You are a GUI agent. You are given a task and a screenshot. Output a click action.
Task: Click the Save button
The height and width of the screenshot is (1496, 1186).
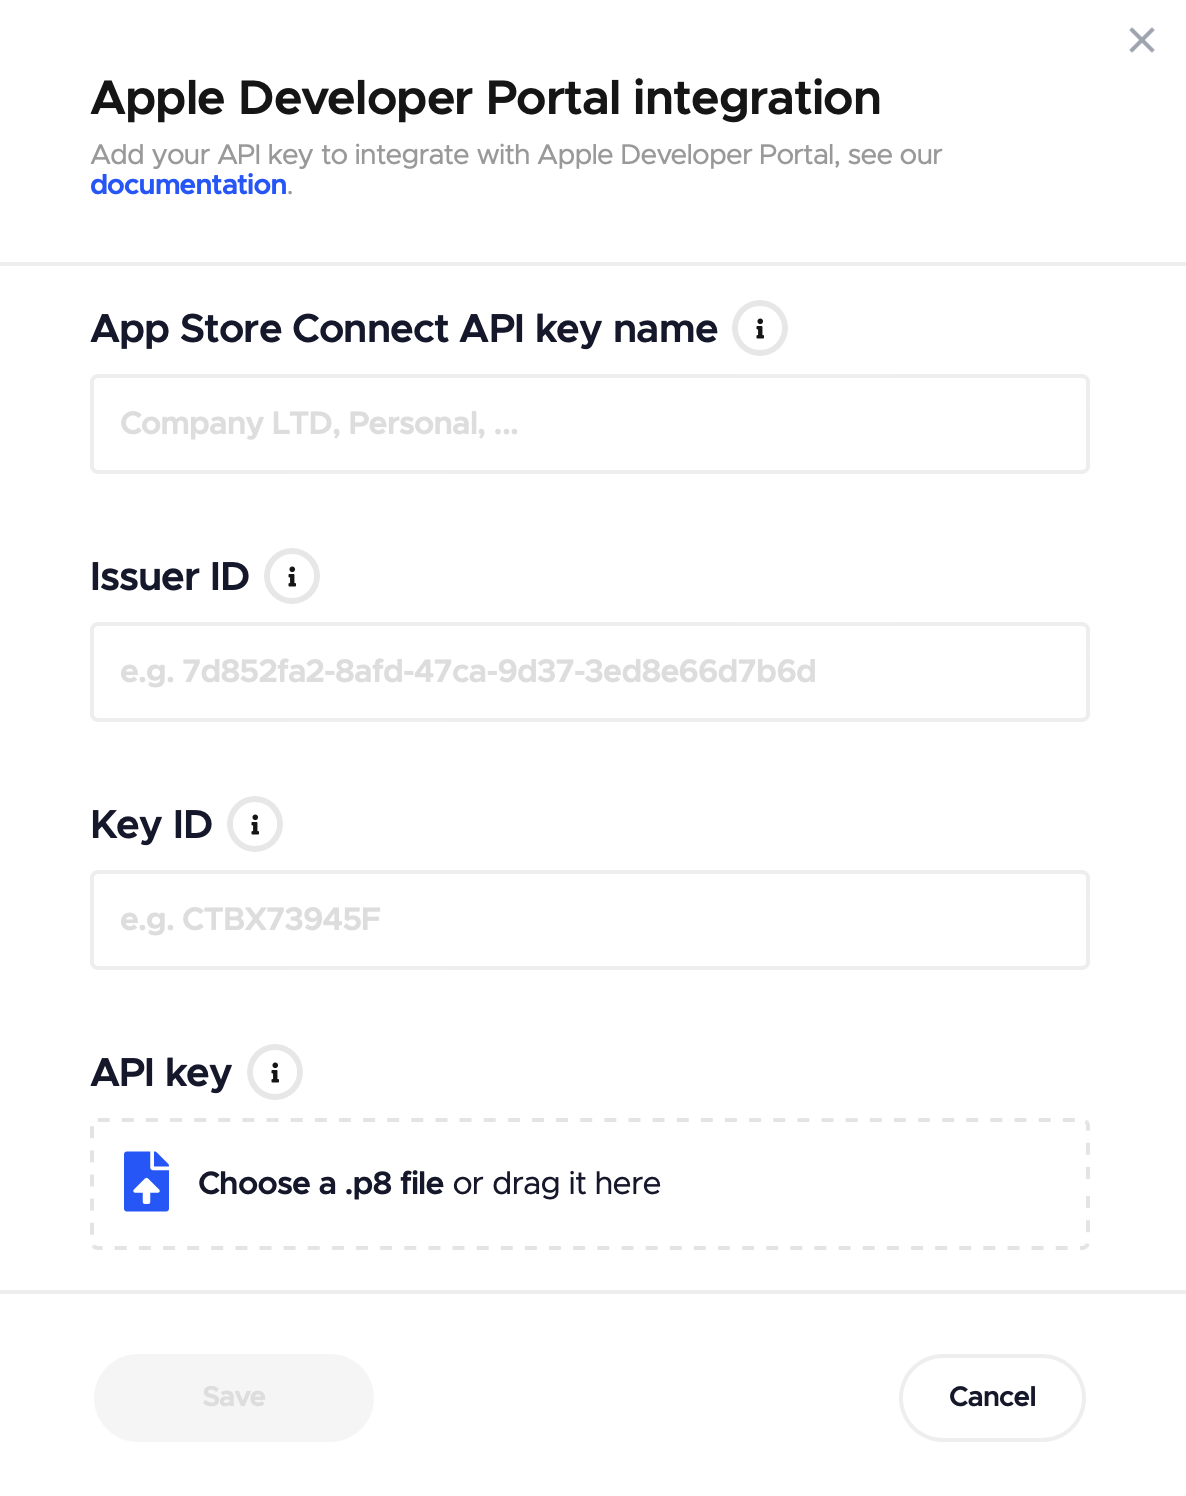coord(234,1398)
